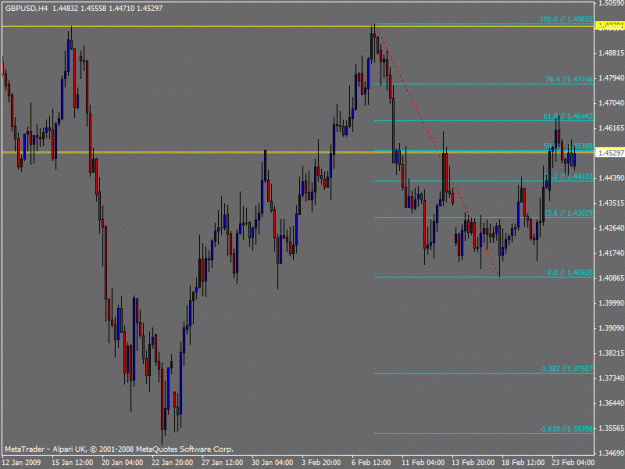Click the 1.47940 price scale value

pos(611,78)
